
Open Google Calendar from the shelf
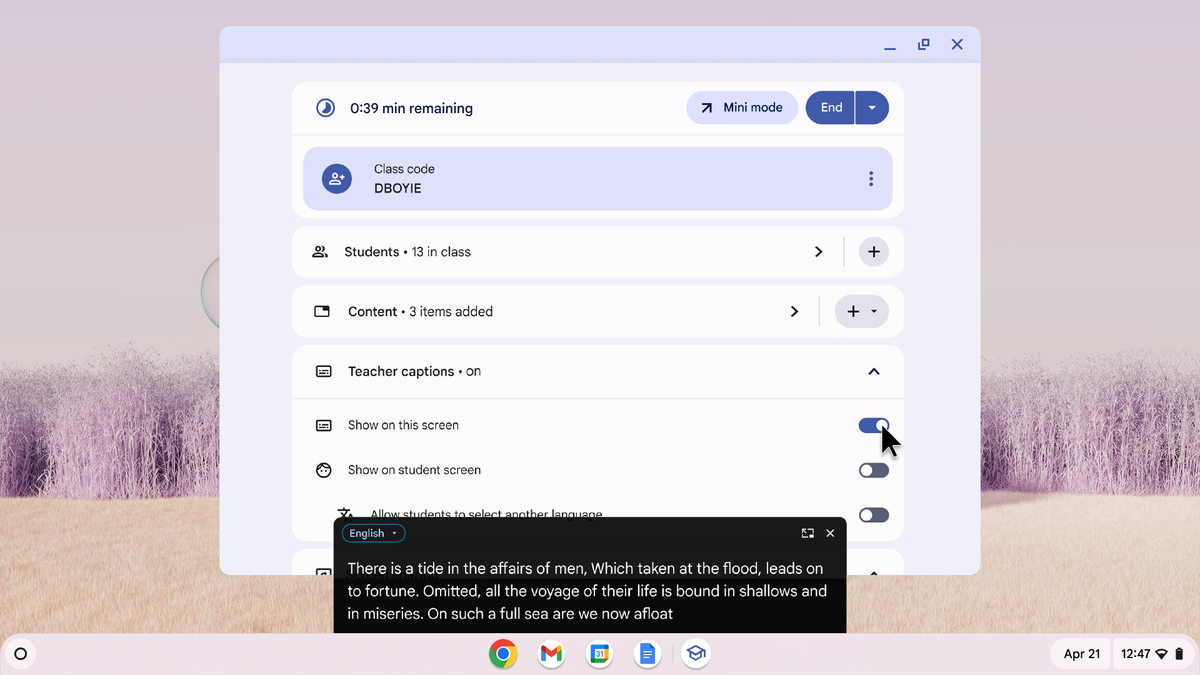coord(599,655)
